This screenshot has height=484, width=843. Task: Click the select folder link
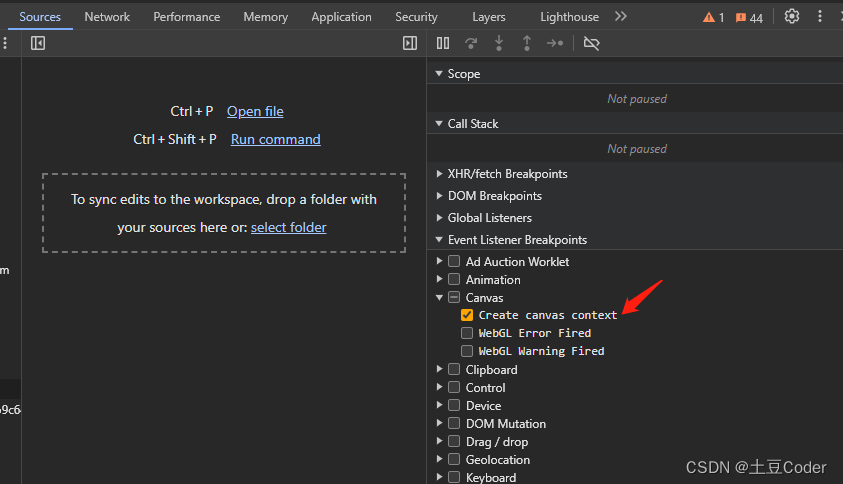tap(288, 227)
